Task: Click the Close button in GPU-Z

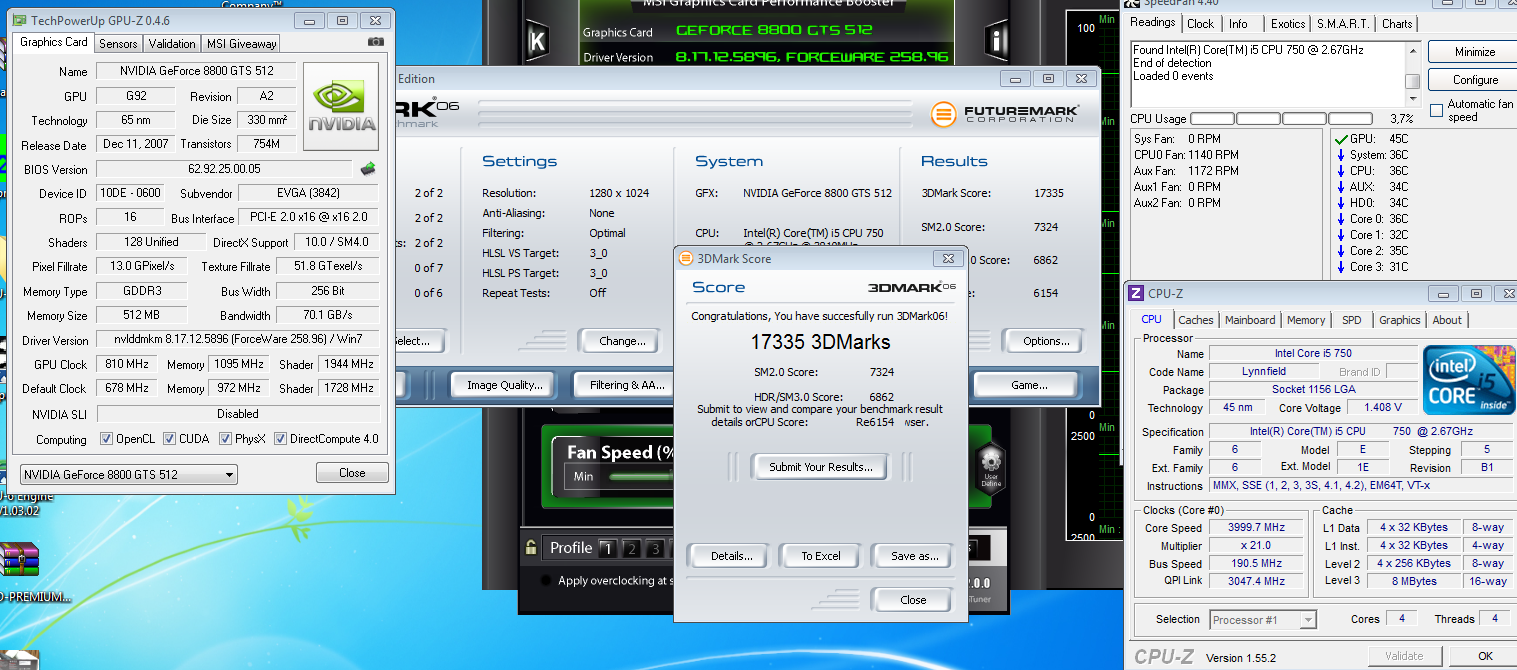Action: tap(352, 473)
